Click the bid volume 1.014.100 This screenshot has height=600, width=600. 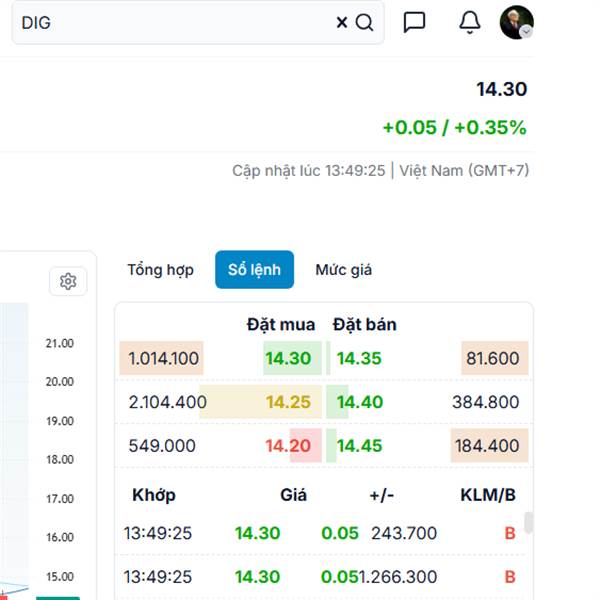point(163,358)
